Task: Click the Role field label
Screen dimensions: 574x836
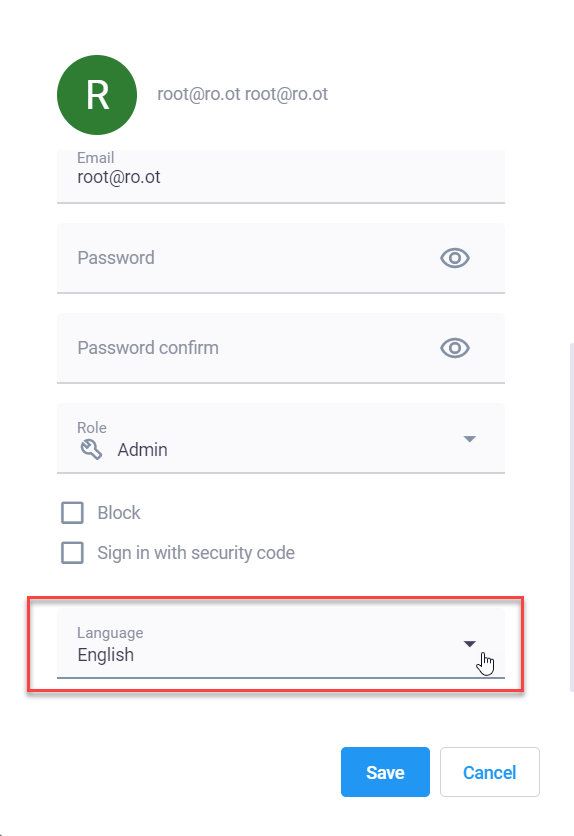Action: pyautogui.click(x=92, y=428)
